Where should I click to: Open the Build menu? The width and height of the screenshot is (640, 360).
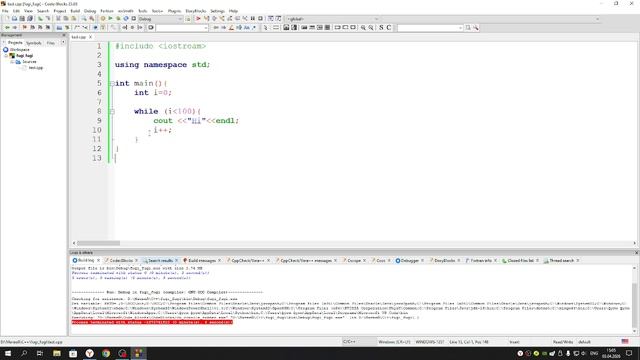point(75,11)
